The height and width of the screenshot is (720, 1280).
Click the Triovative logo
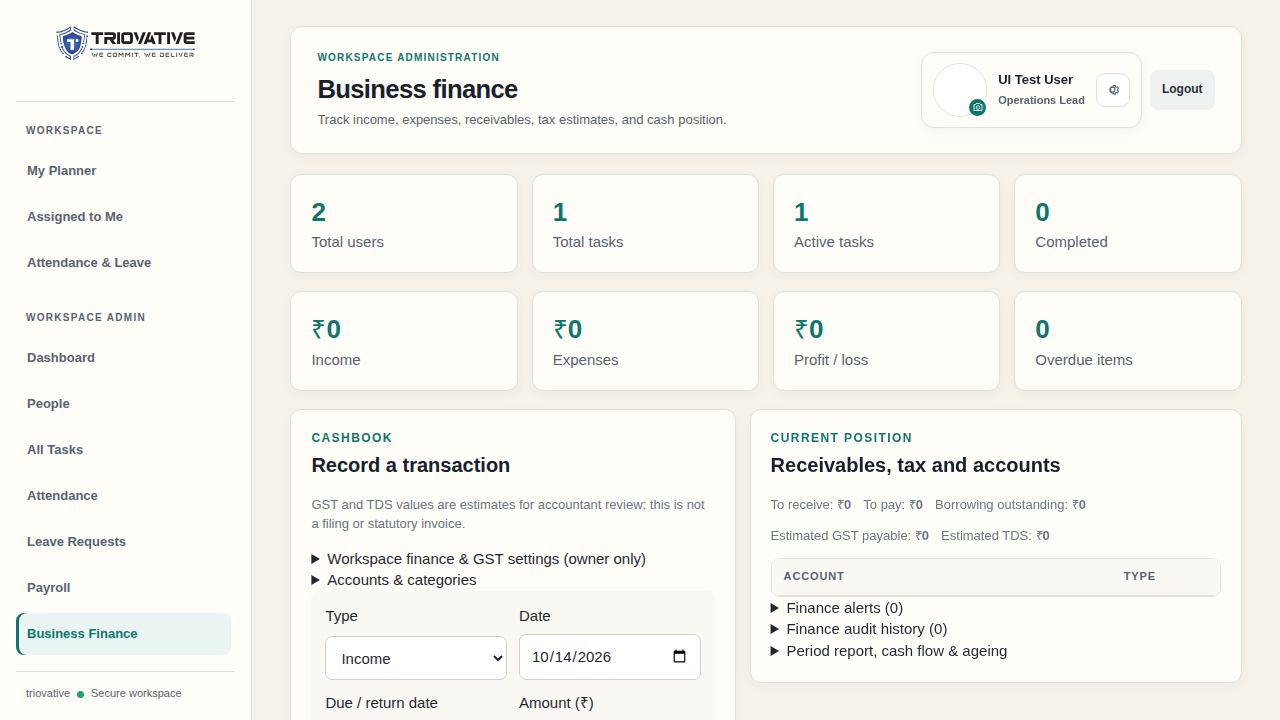pos(125,43)
